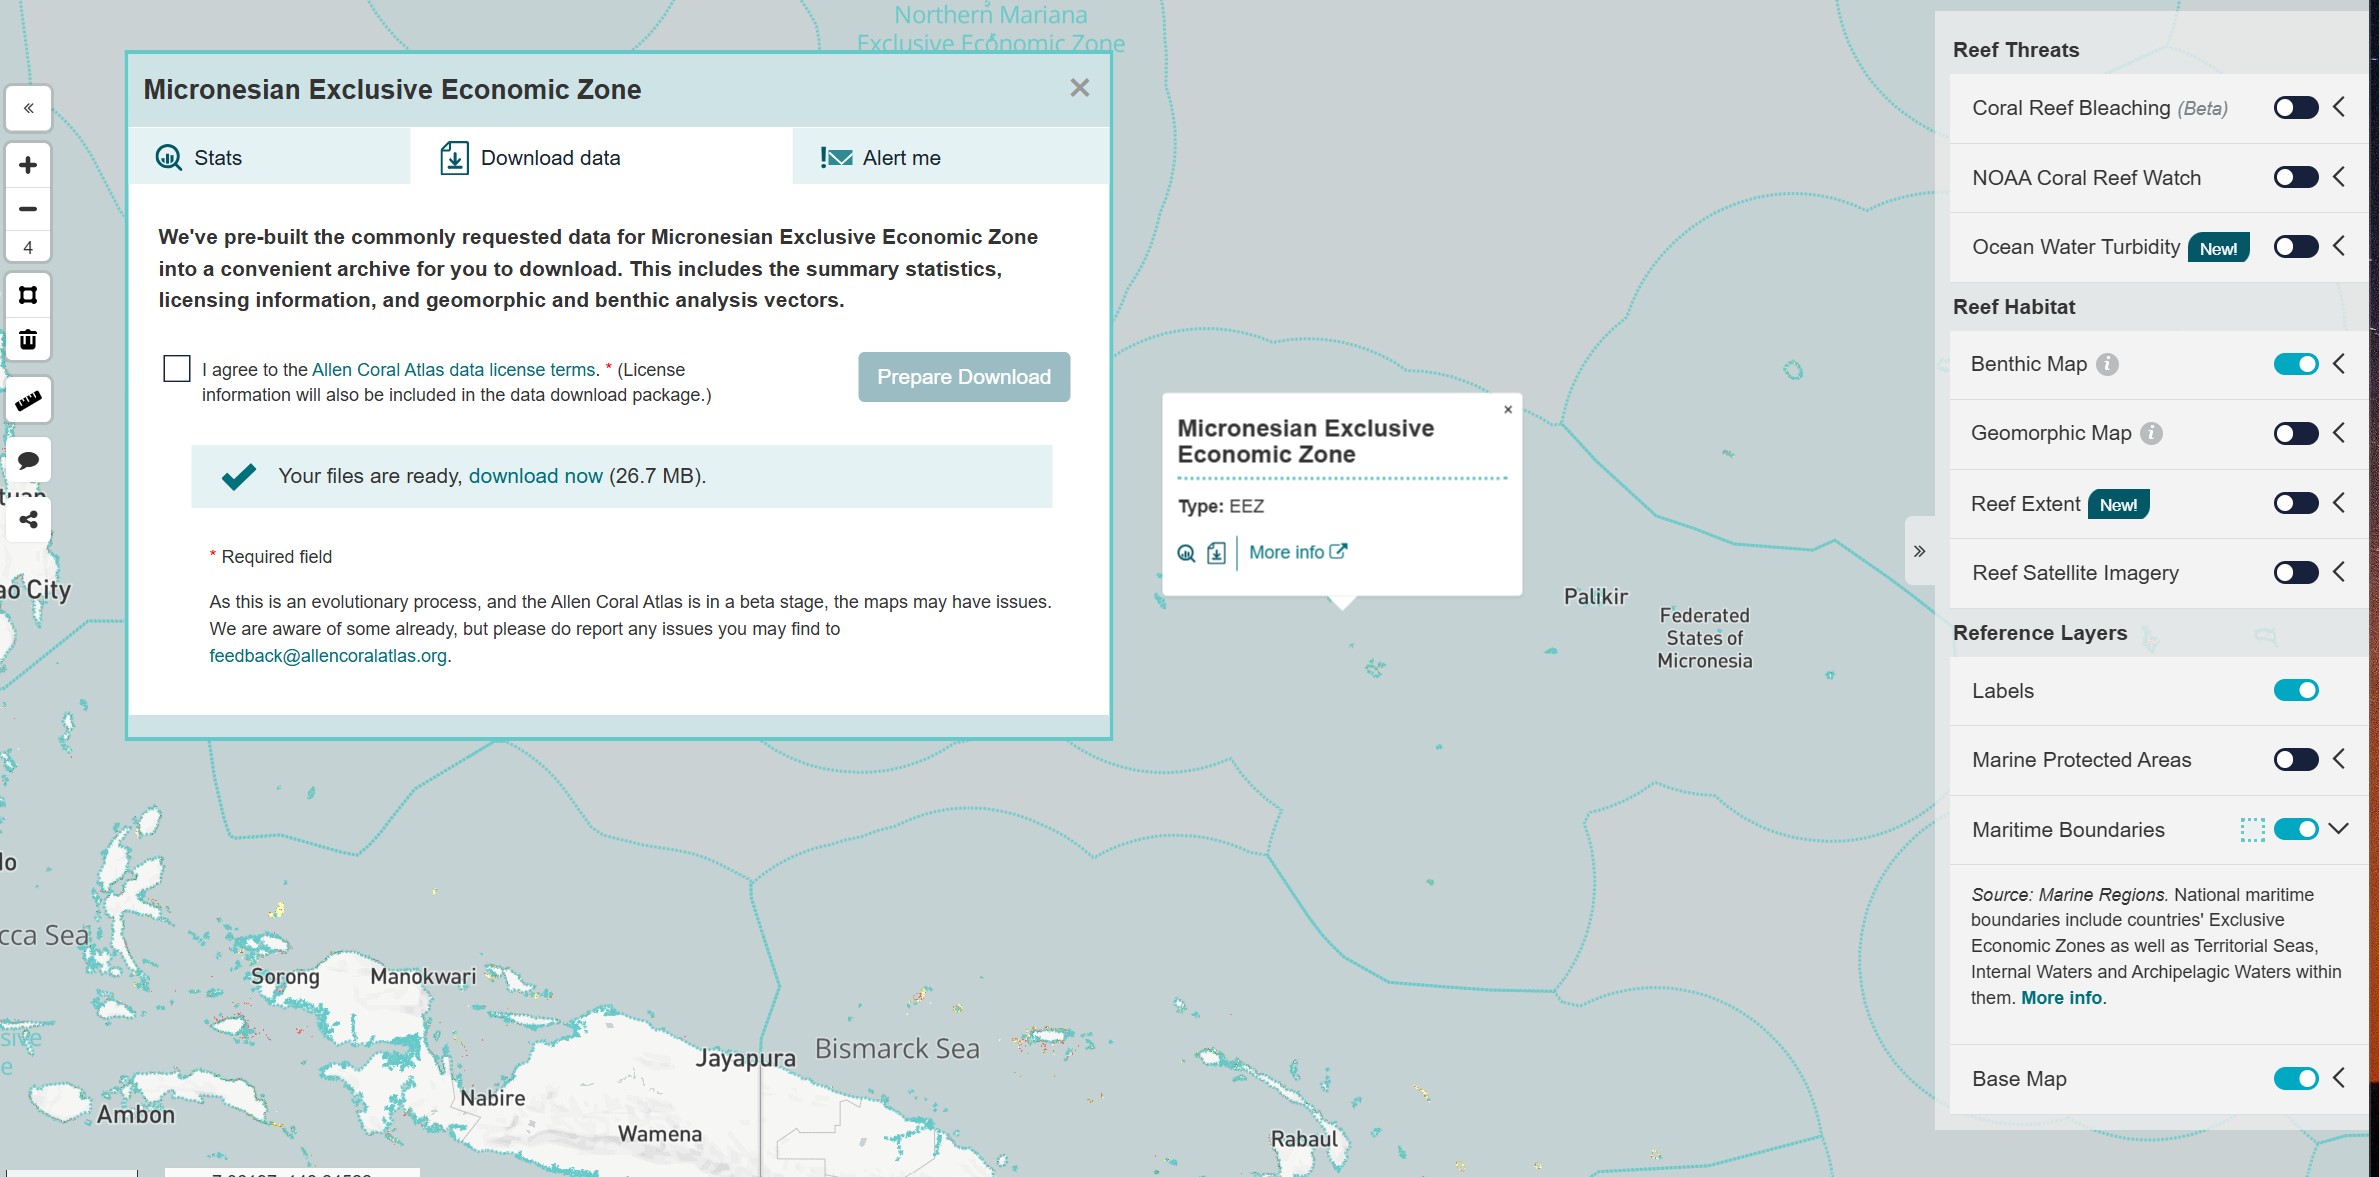The width and height of the screenshot is (2379, 1177).
Task: Click the Rabaul city label
Action: (x=1304, y=1139)
